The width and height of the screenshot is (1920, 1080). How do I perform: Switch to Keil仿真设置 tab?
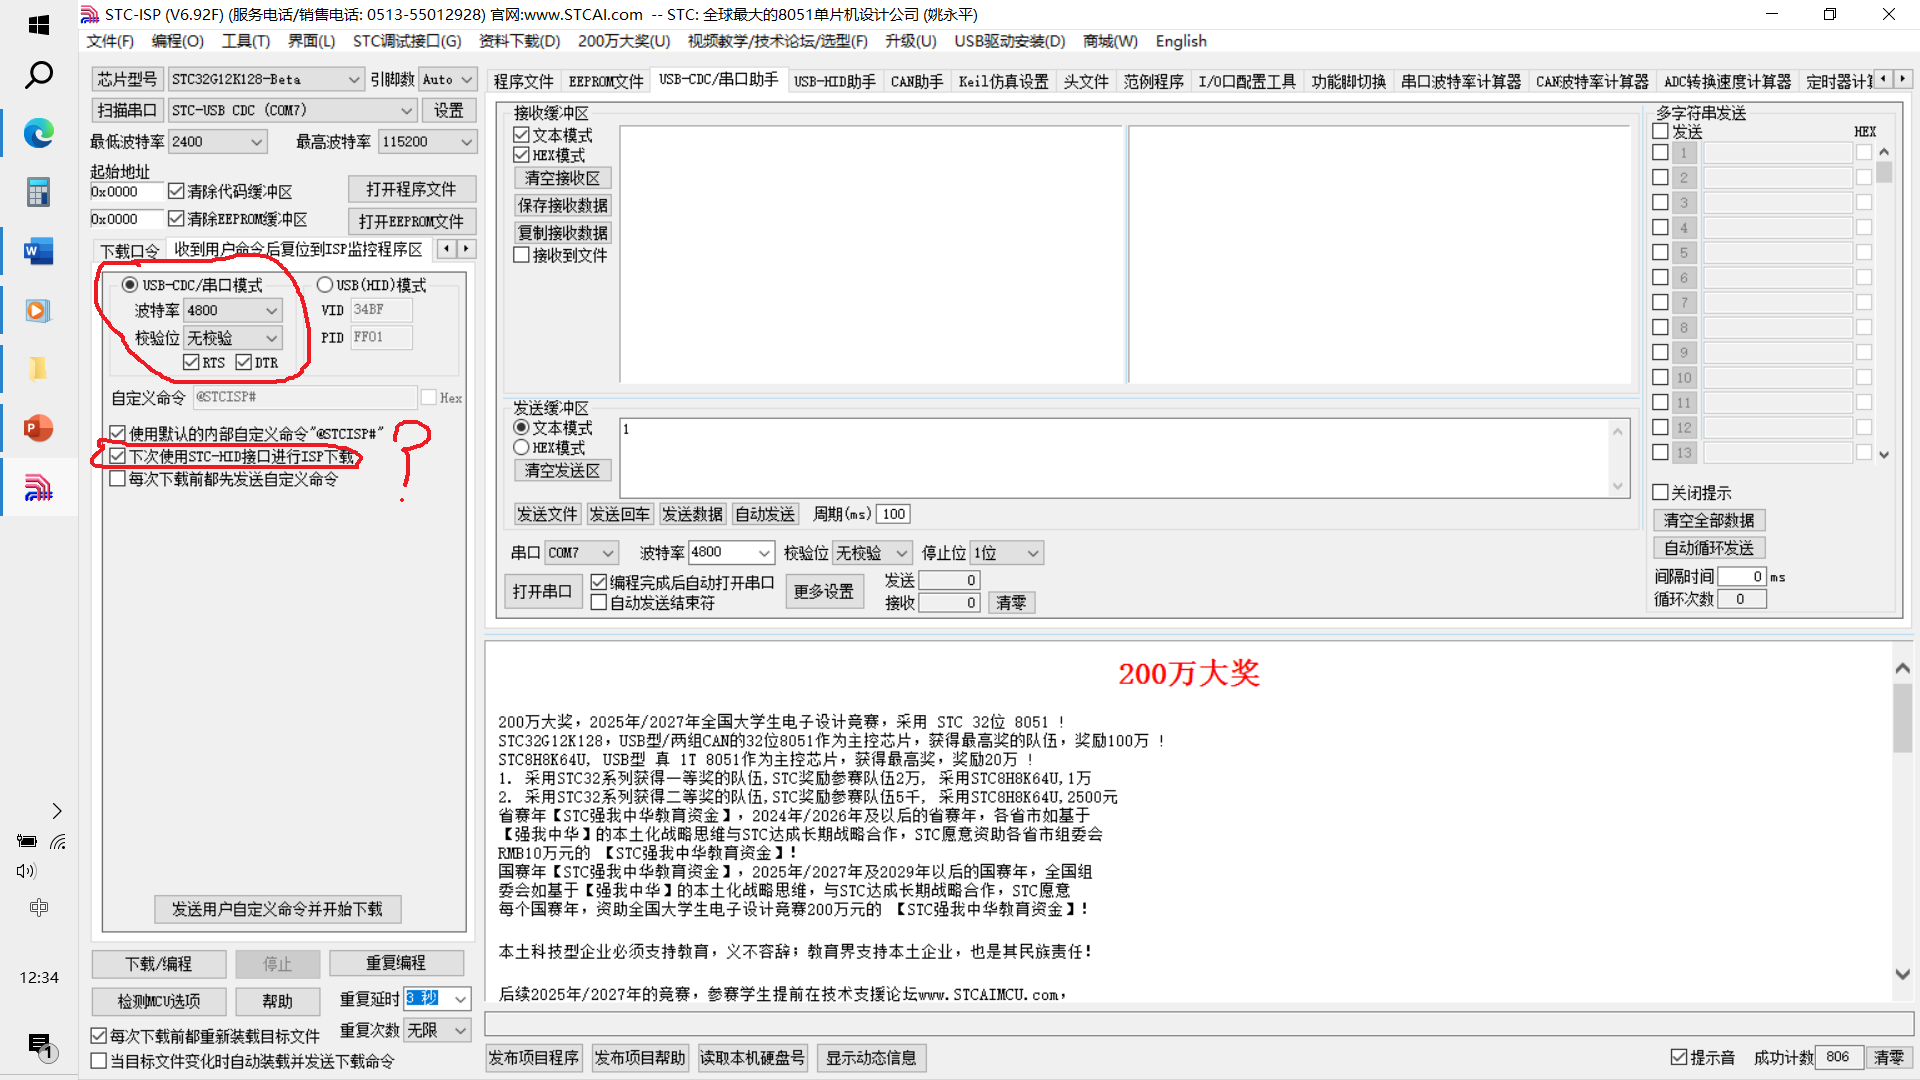(1003, 81)
